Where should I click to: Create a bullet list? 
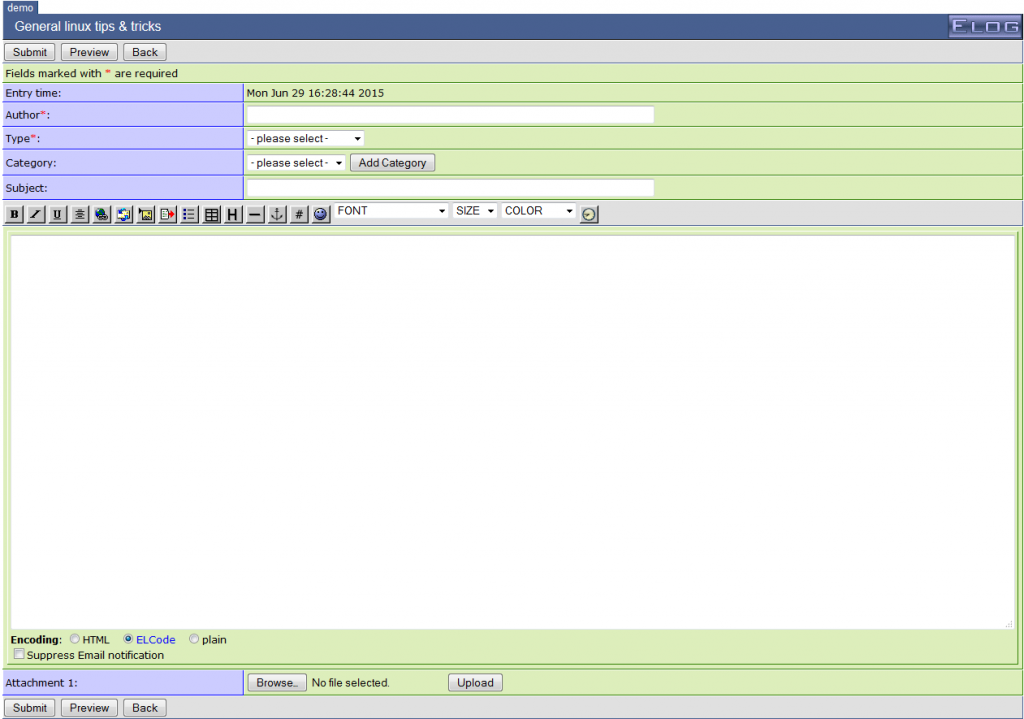189,213
